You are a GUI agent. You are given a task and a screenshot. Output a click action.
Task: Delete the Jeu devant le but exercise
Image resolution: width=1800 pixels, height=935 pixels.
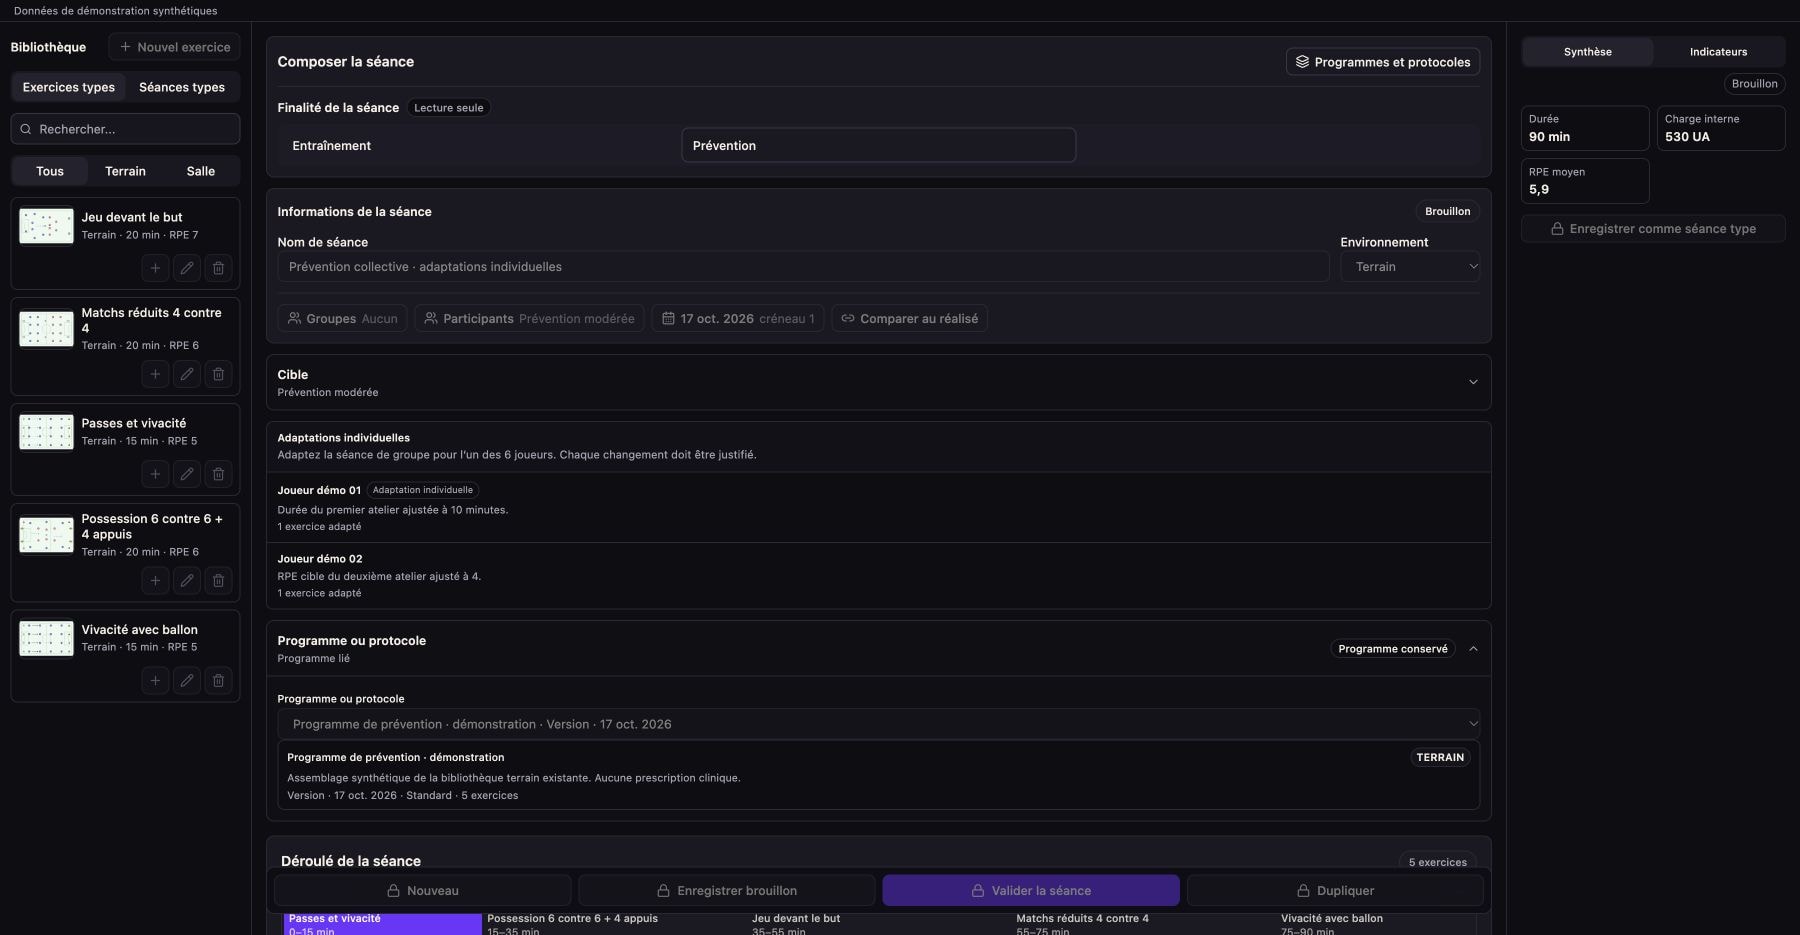(219, 268)
